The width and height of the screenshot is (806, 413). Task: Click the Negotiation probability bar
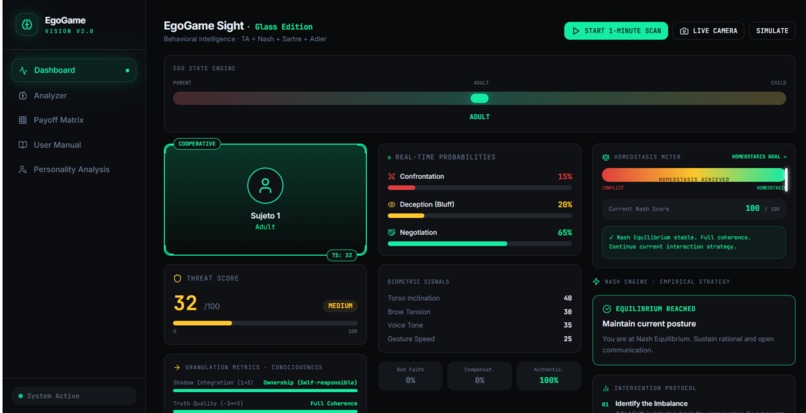480,244
